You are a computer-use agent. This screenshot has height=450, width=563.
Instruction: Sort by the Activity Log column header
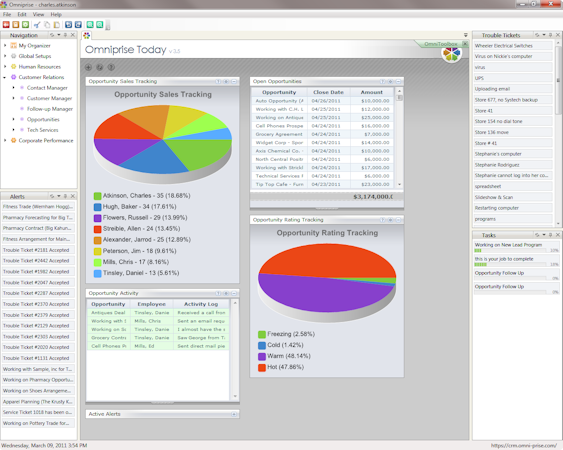tap(201, 304)
